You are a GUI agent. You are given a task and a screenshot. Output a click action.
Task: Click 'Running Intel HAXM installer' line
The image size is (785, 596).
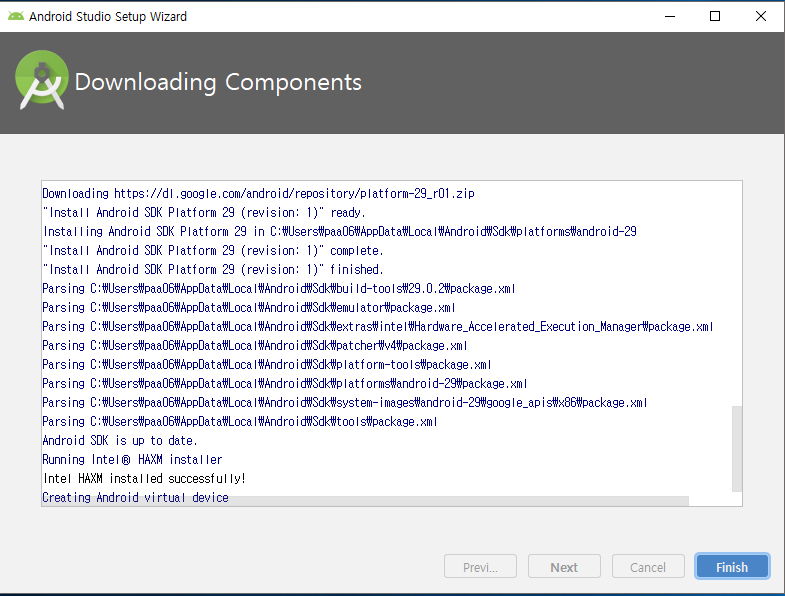[132, 460]
